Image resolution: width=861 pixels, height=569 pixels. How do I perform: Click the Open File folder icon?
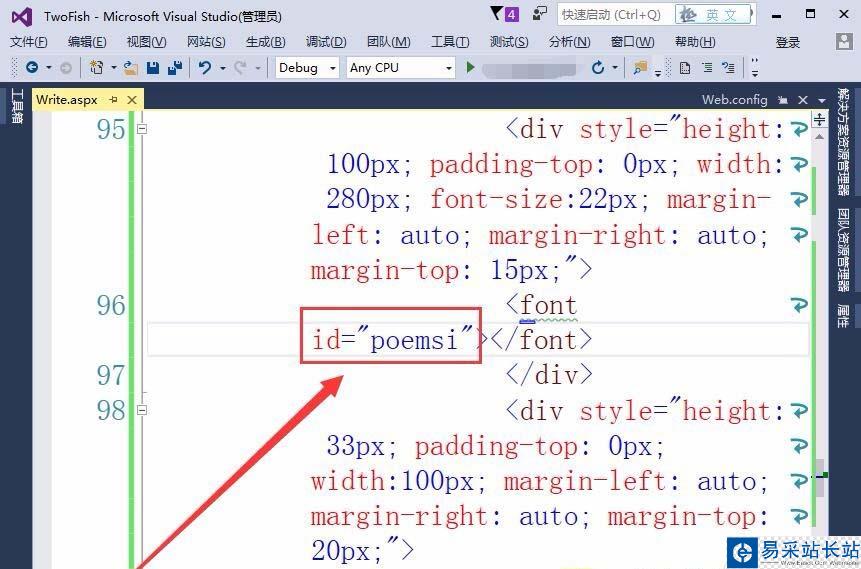(130, 68)
